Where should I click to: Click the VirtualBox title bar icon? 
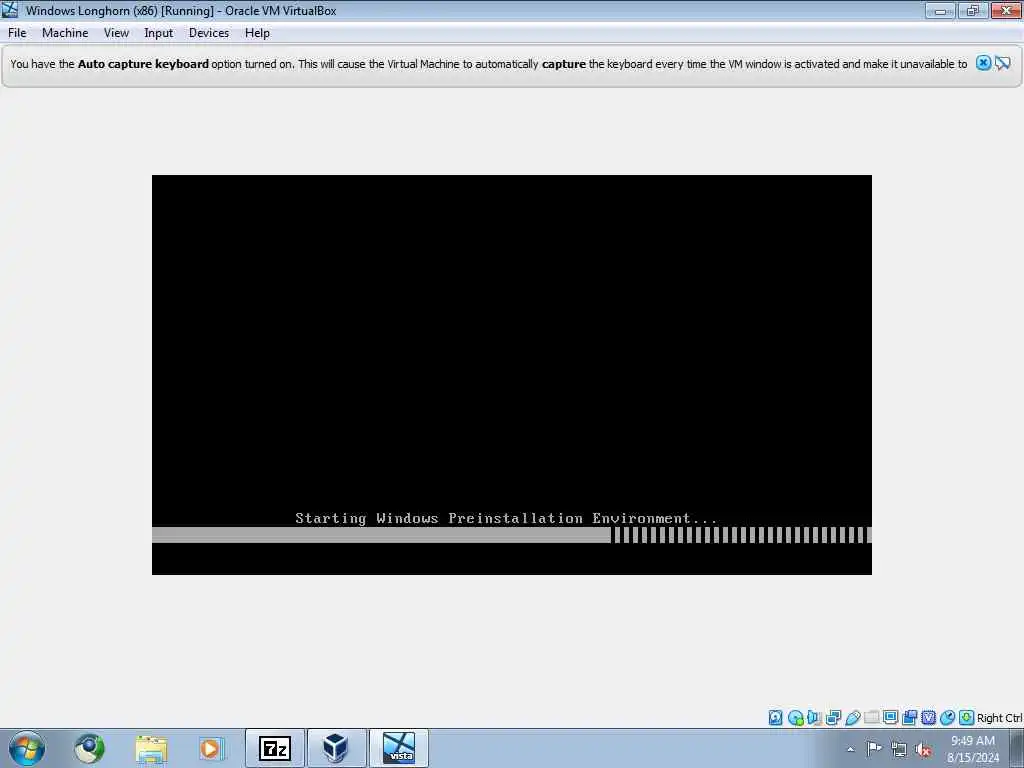point(10,10)
